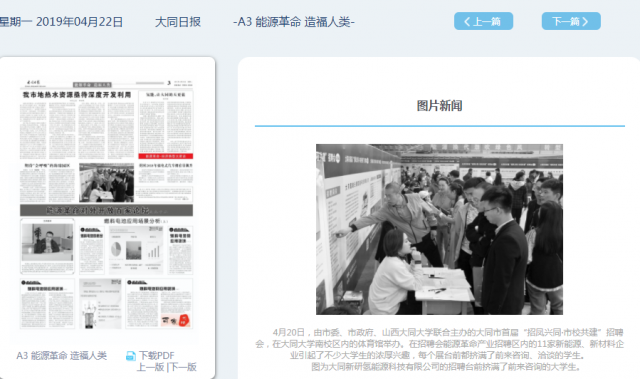Click the article caption text about 招聘会

point(439,350)
